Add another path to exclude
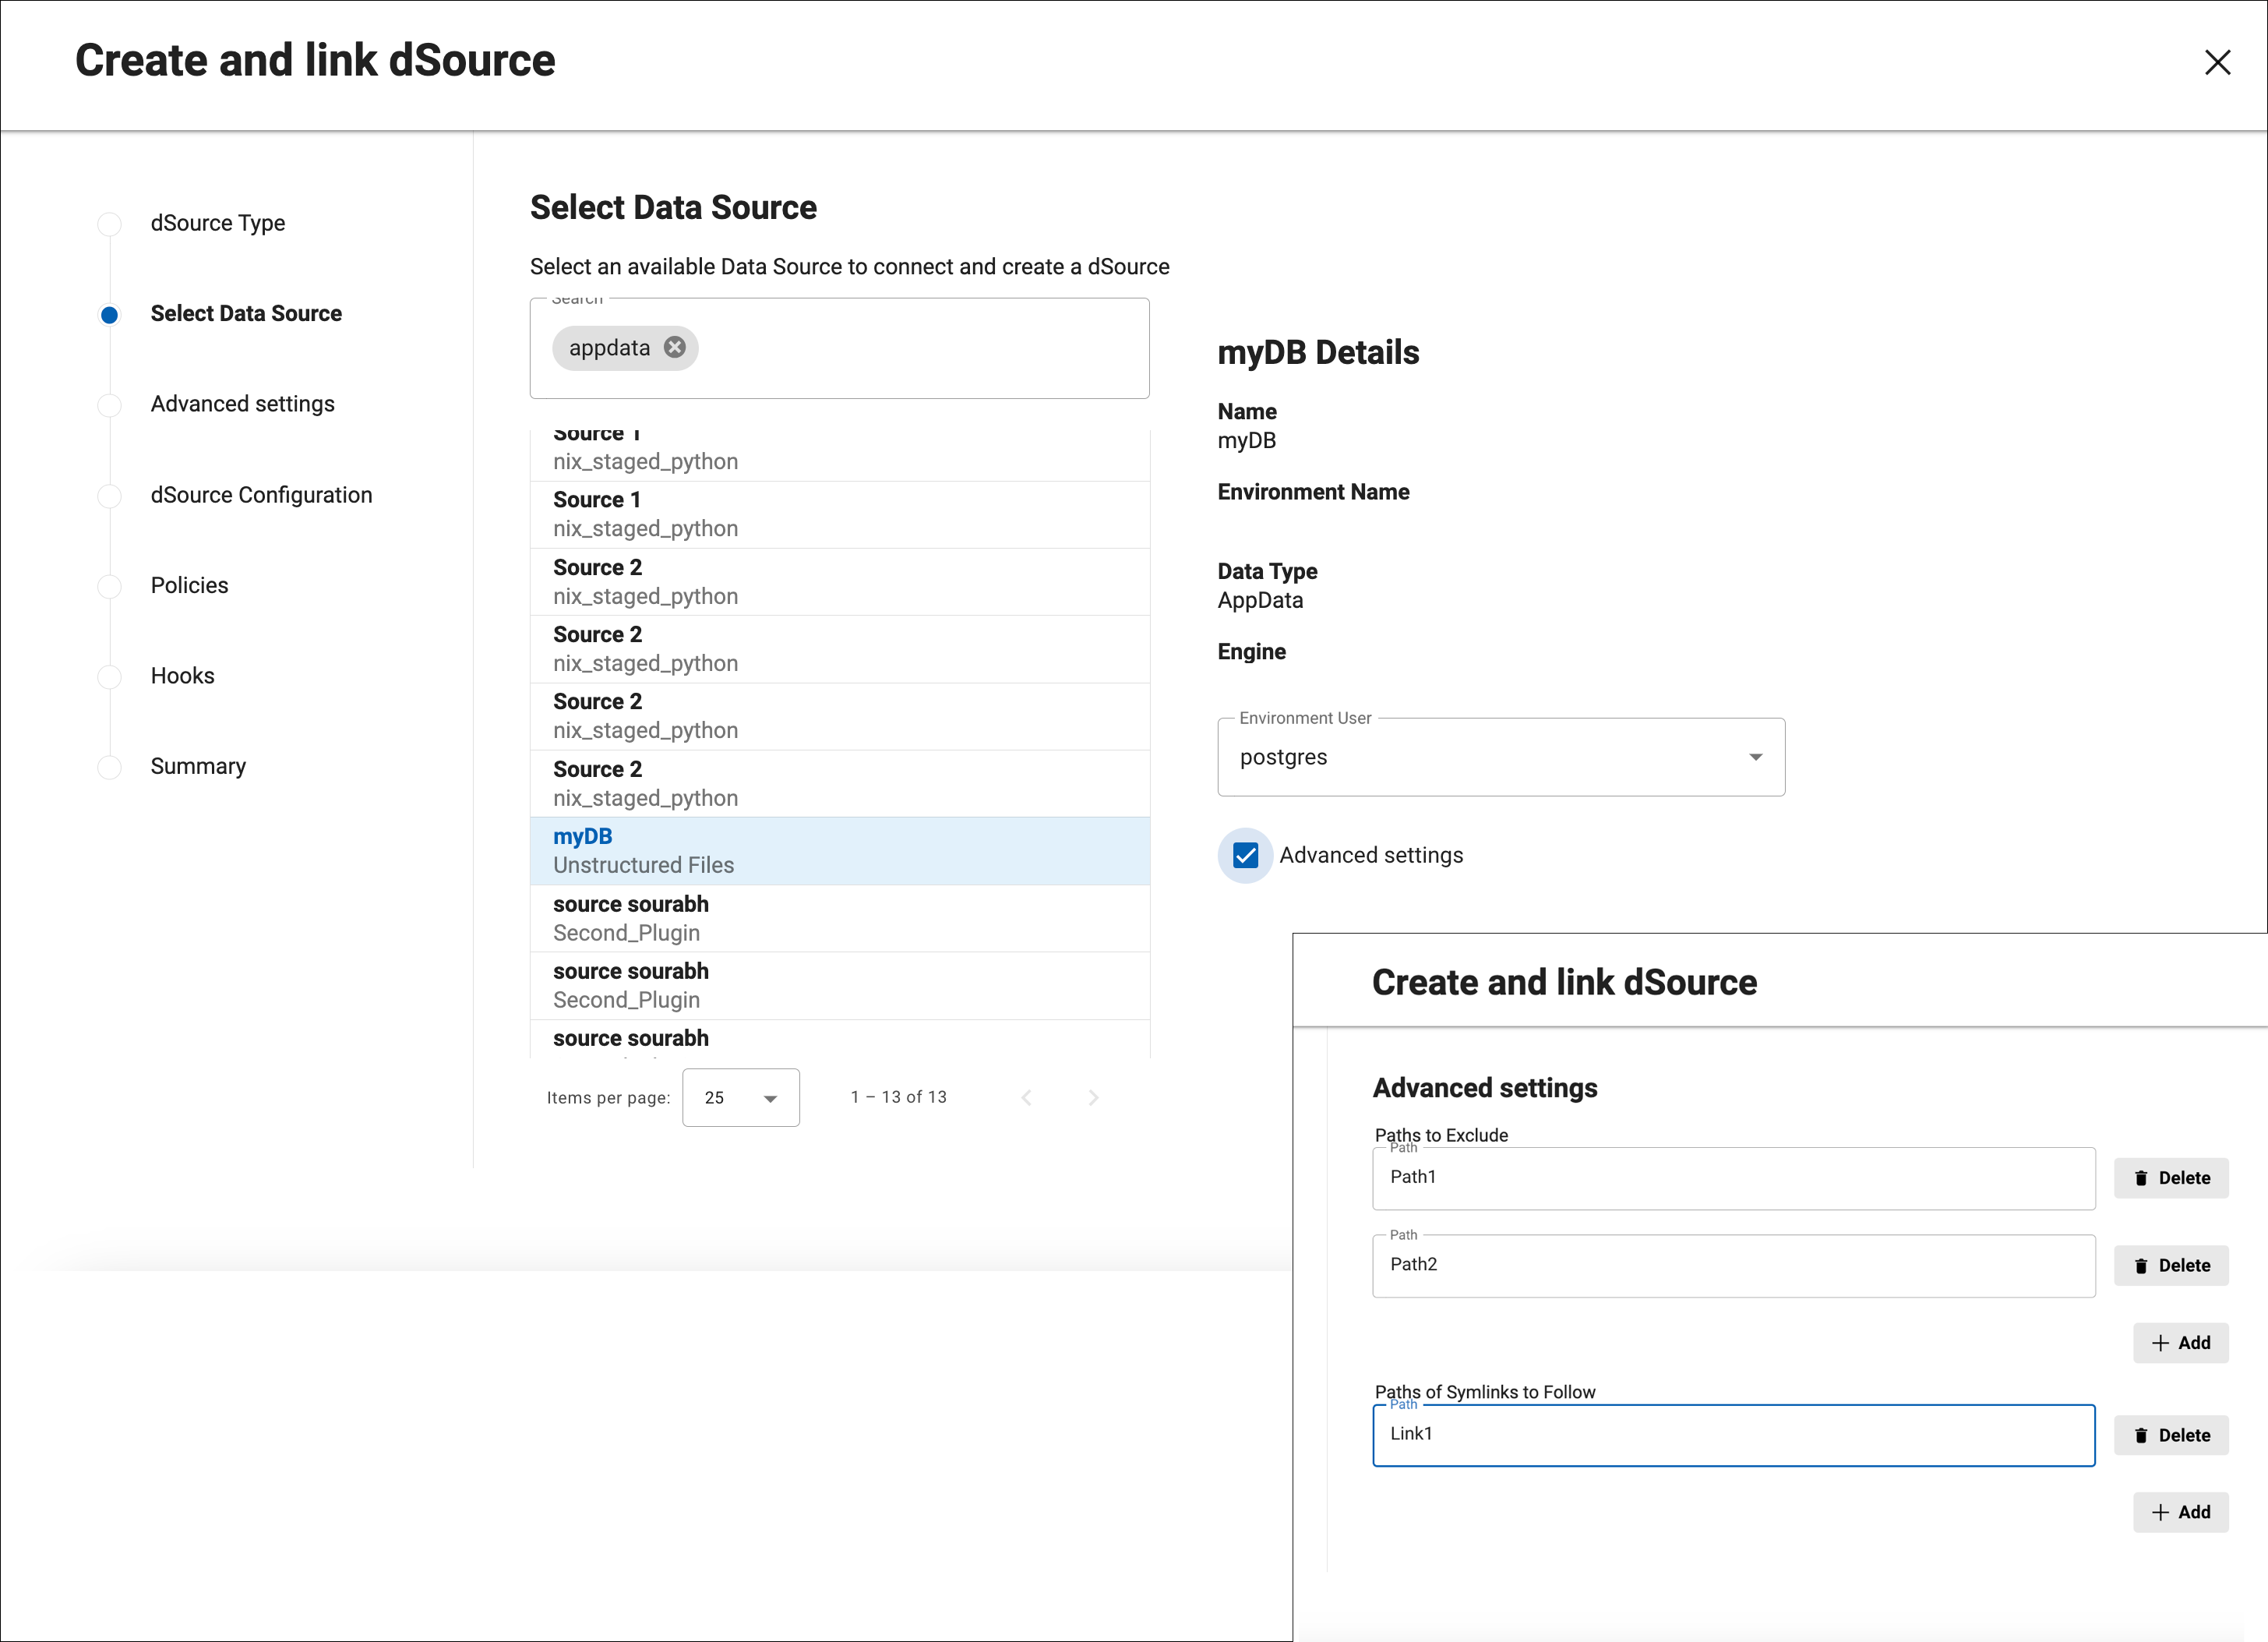 click(2180, 1343)
